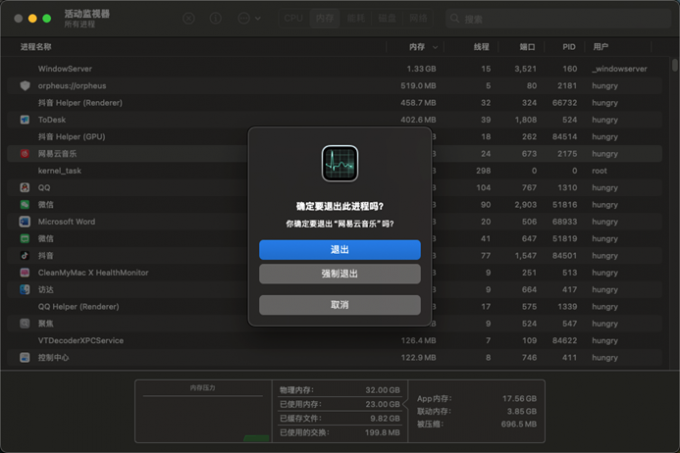Select the 抖音 Helper (GPU) row

coord(334,137)
